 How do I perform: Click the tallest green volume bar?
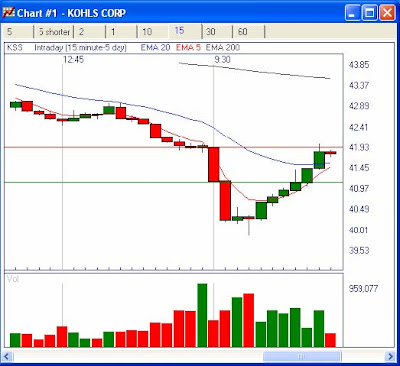pyautogui.click(x=202, y=315)
